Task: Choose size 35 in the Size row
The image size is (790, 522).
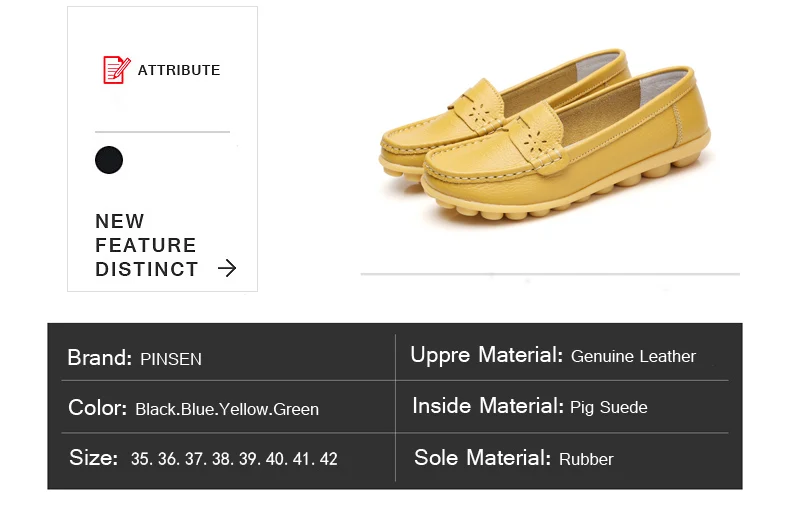Action: tap(141, 459)
